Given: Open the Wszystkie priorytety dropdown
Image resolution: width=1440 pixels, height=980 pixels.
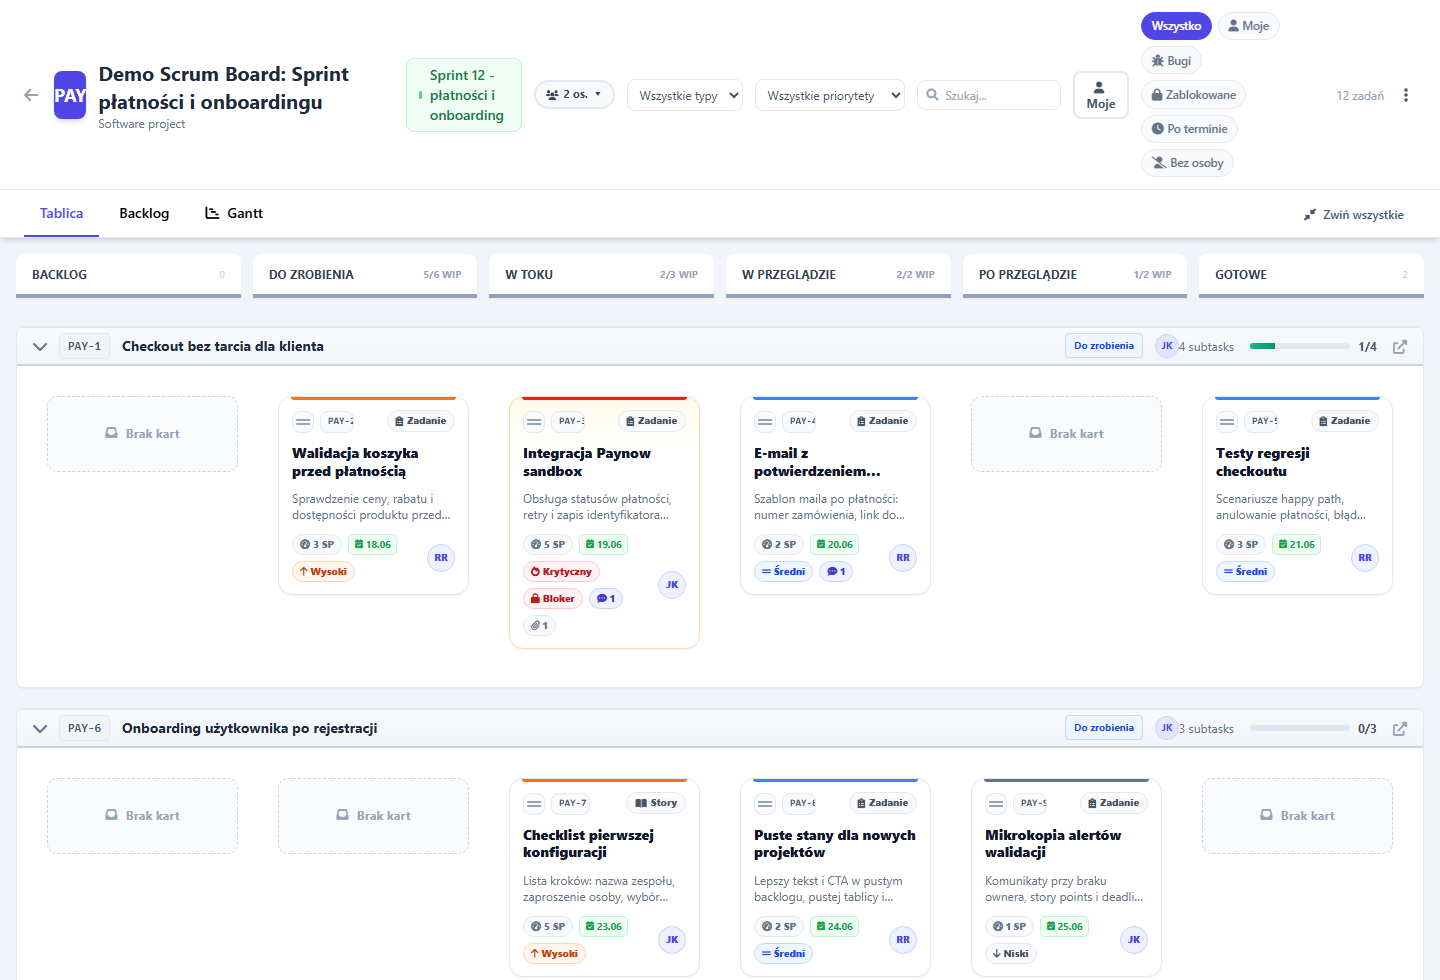Looking at the screenshot, I should tap(830, 96).
